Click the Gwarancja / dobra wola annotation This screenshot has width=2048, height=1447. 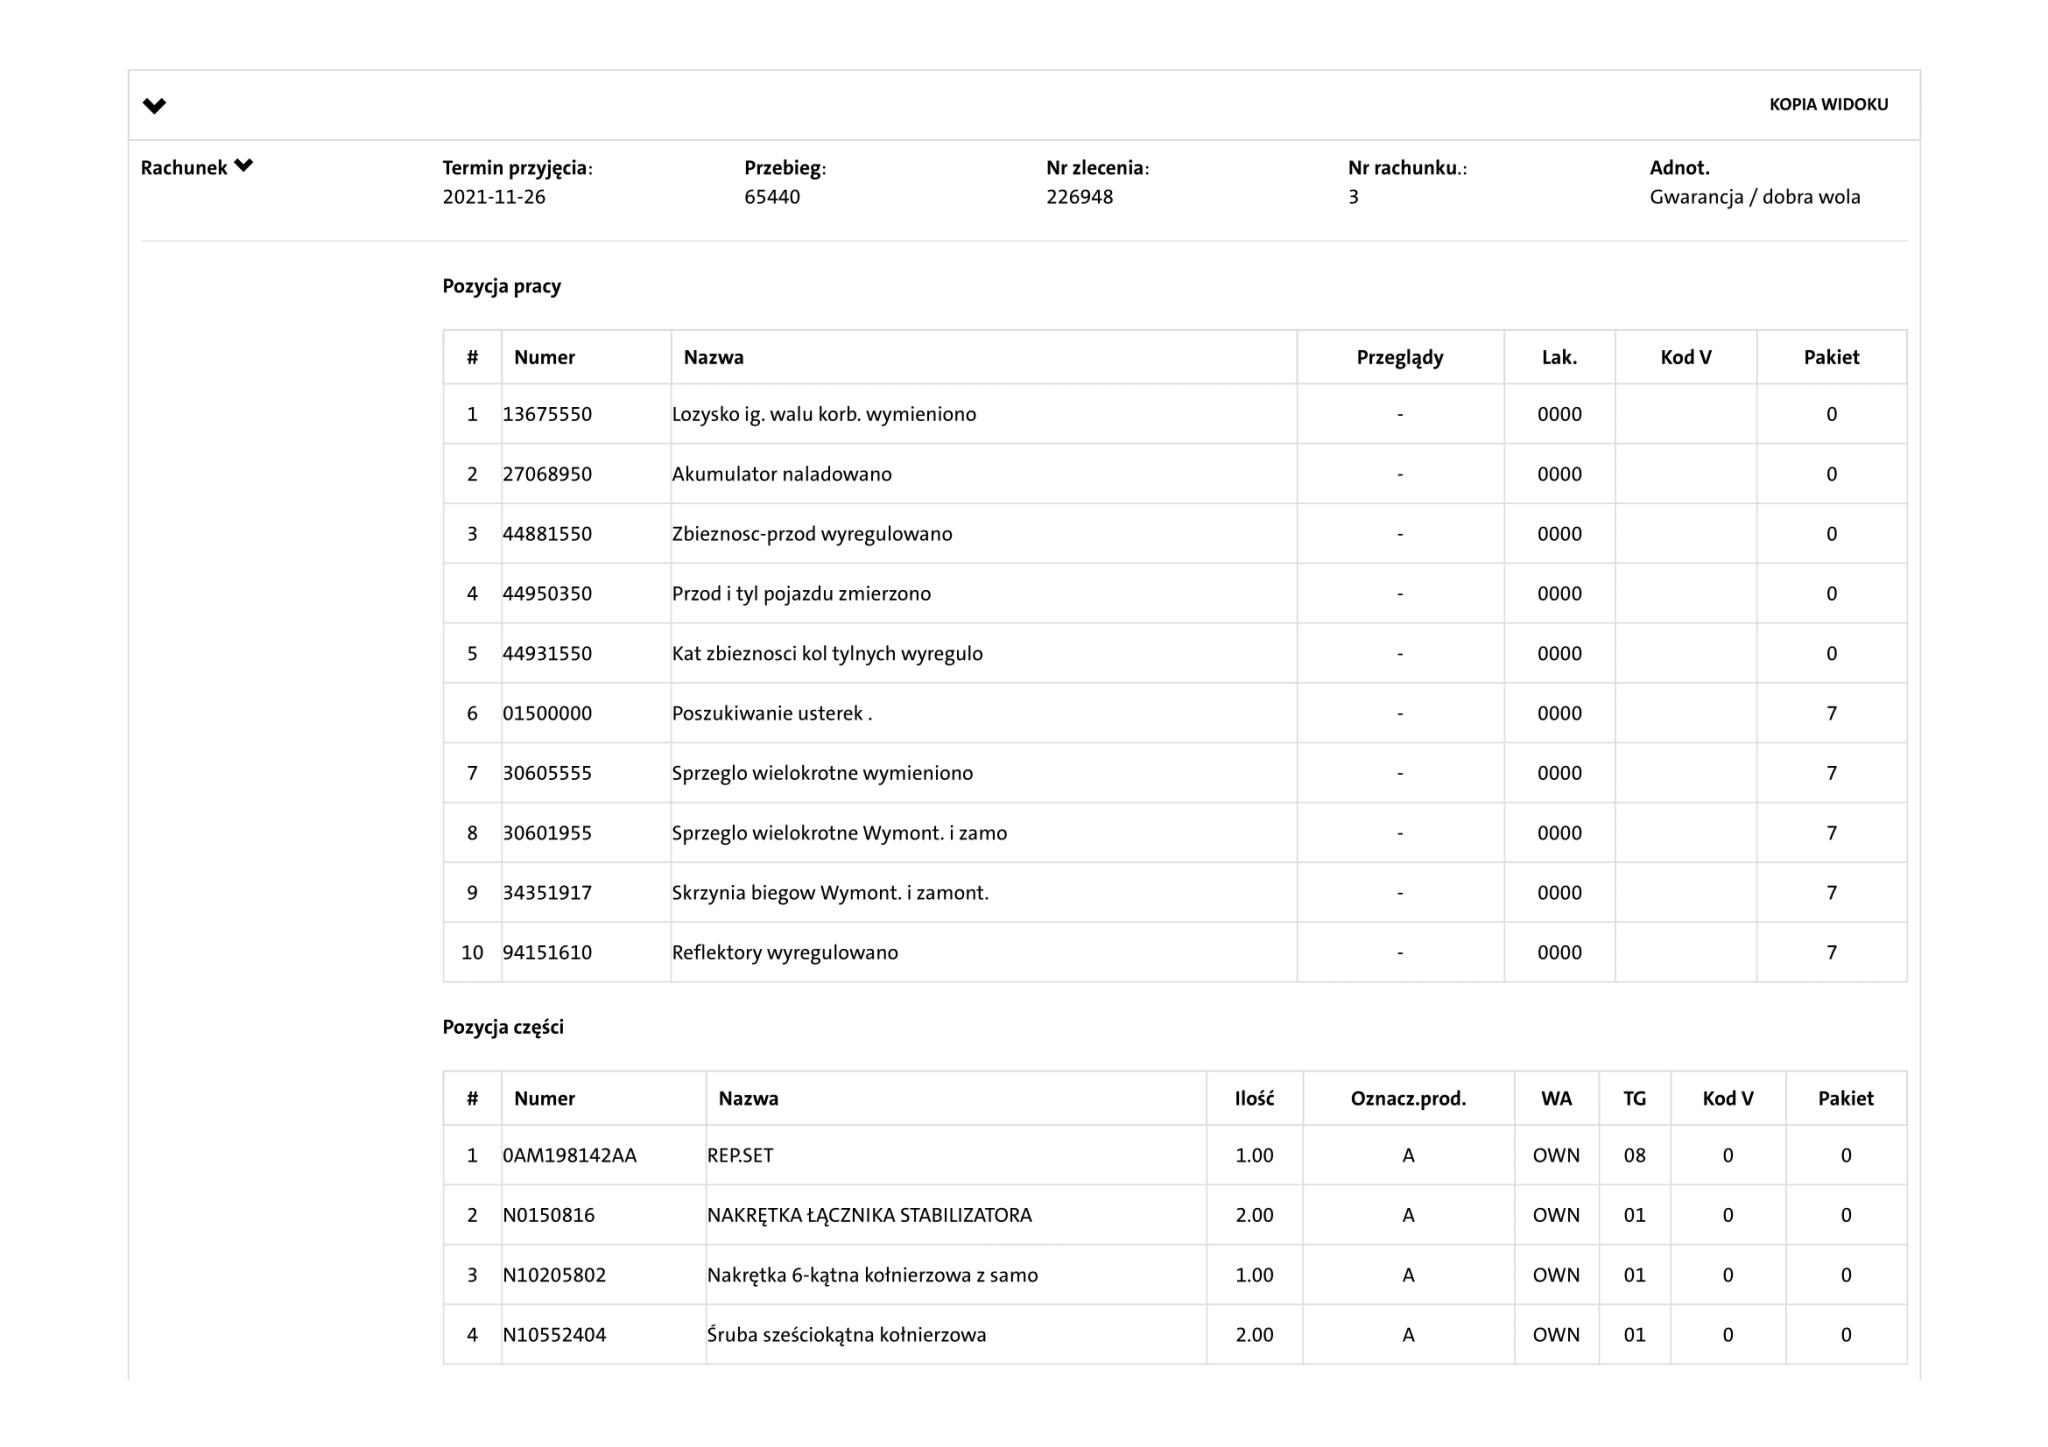click(x=1754, y=197)
